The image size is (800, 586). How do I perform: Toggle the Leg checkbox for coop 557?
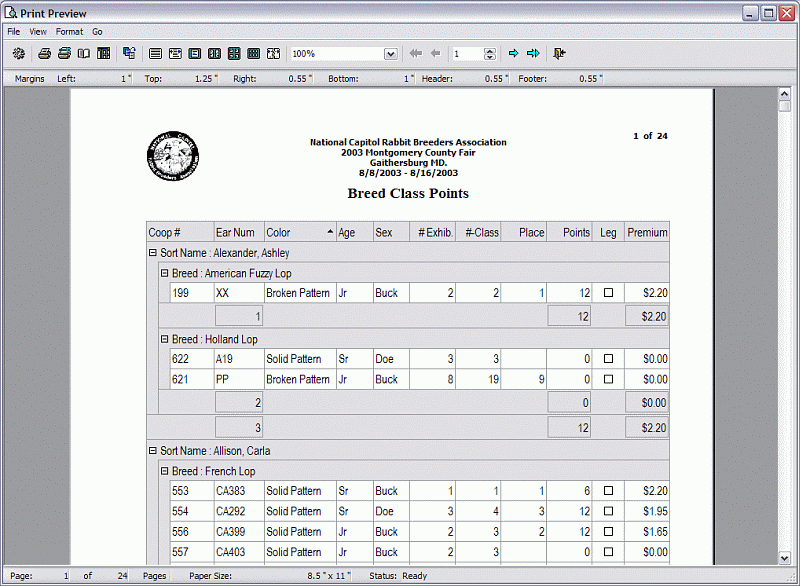608,552
